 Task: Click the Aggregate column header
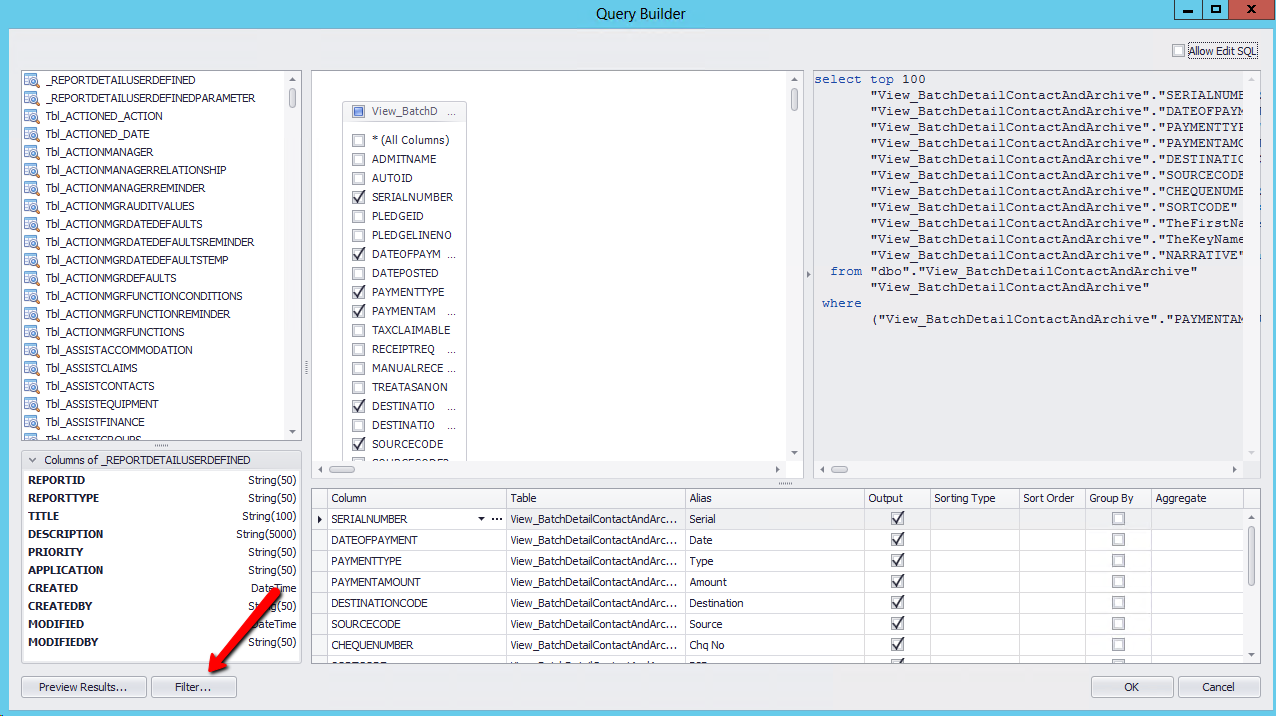tap(1197, 498)
